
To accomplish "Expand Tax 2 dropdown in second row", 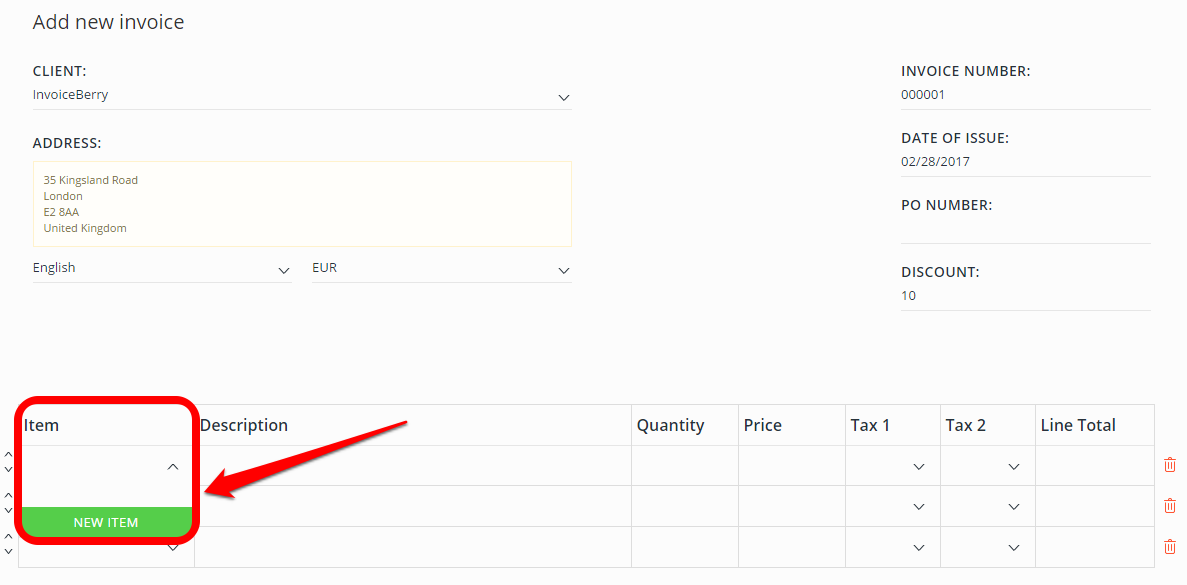I will (1014, 507).
